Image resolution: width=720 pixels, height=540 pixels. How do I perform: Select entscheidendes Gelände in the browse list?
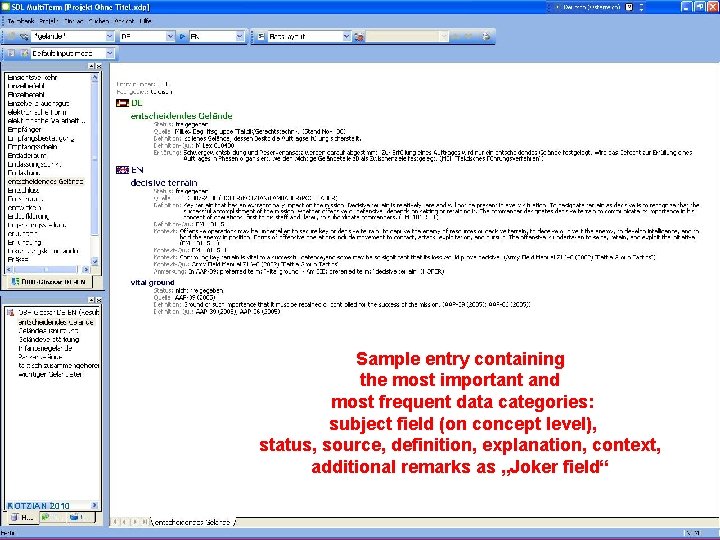point(45,181)
